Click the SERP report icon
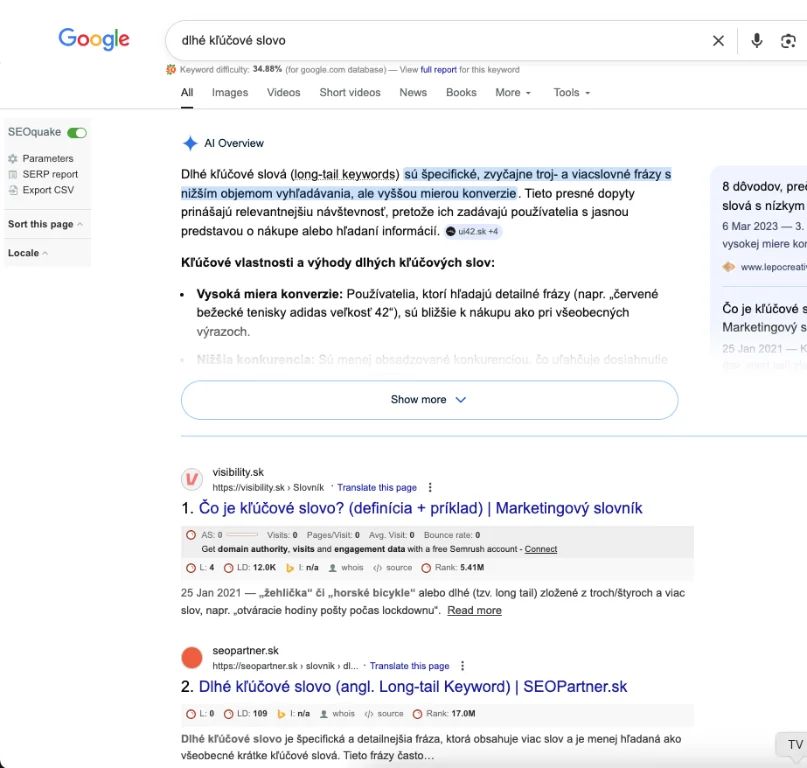 13,174
